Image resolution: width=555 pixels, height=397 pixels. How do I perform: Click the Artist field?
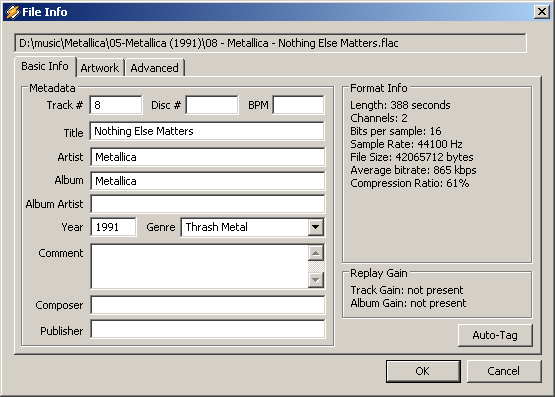[207, 157]
